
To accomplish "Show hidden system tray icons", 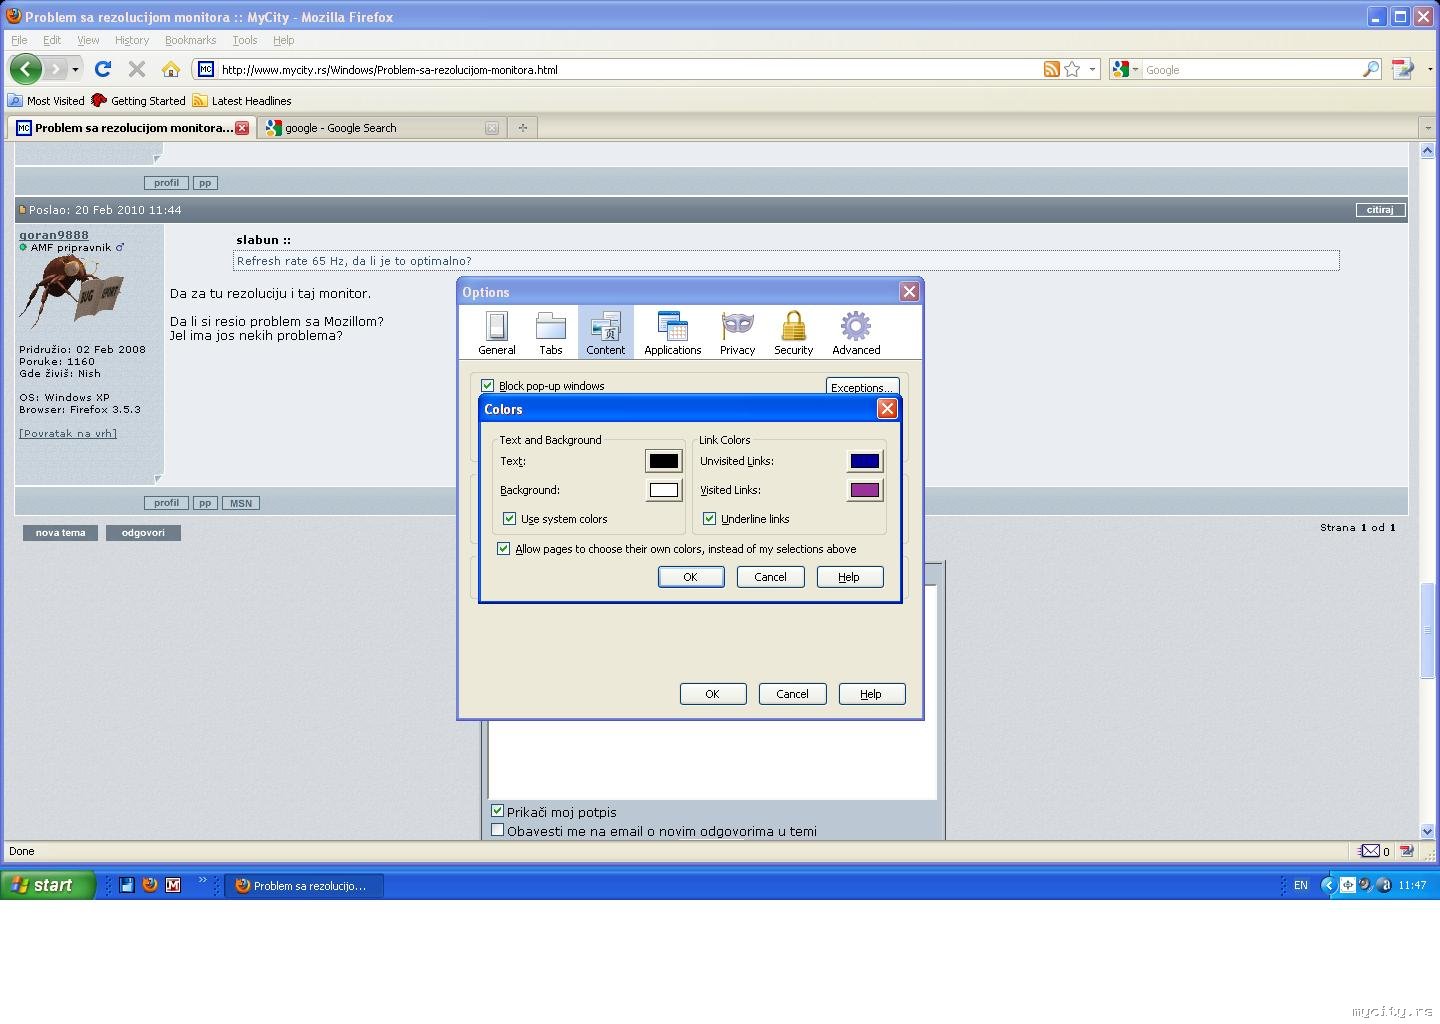I will pos(1327,885).
